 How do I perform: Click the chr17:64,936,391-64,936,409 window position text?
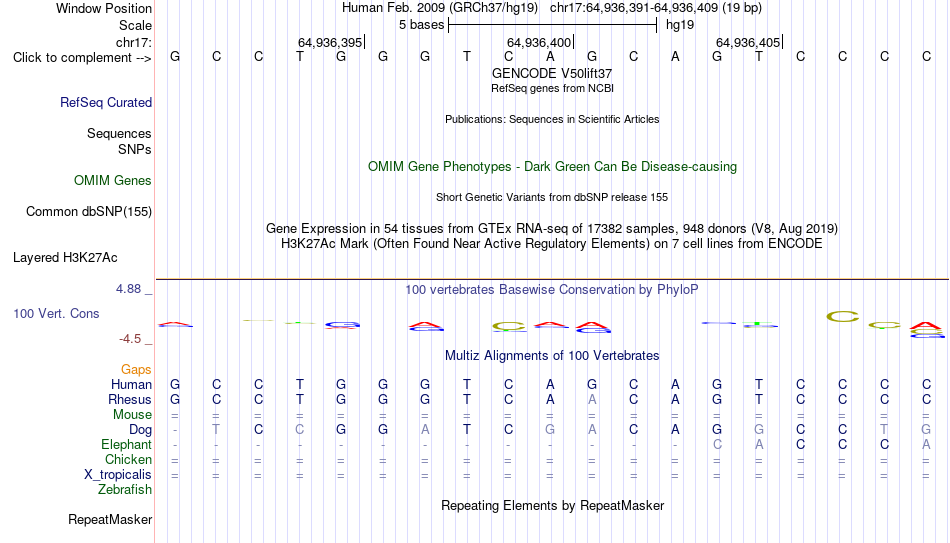(656, 8)
